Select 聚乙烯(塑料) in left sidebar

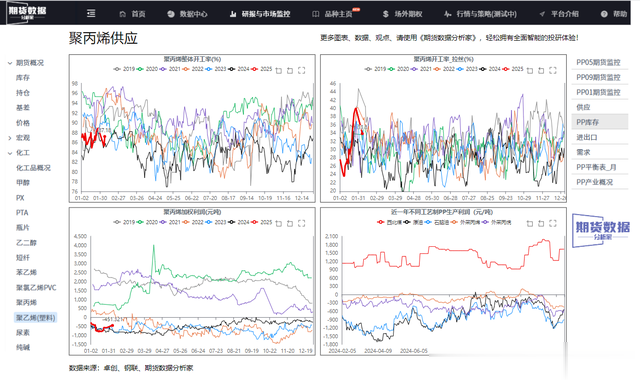point(36,318)
